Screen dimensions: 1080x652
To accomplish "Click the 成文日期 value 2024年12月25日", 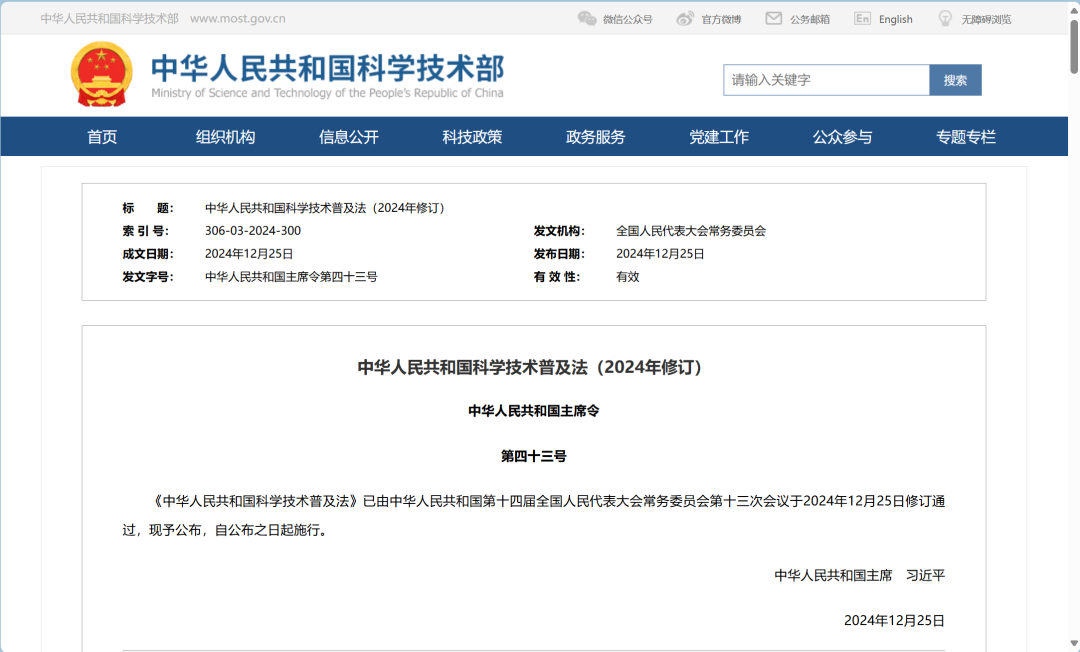I will pos(249,254).
